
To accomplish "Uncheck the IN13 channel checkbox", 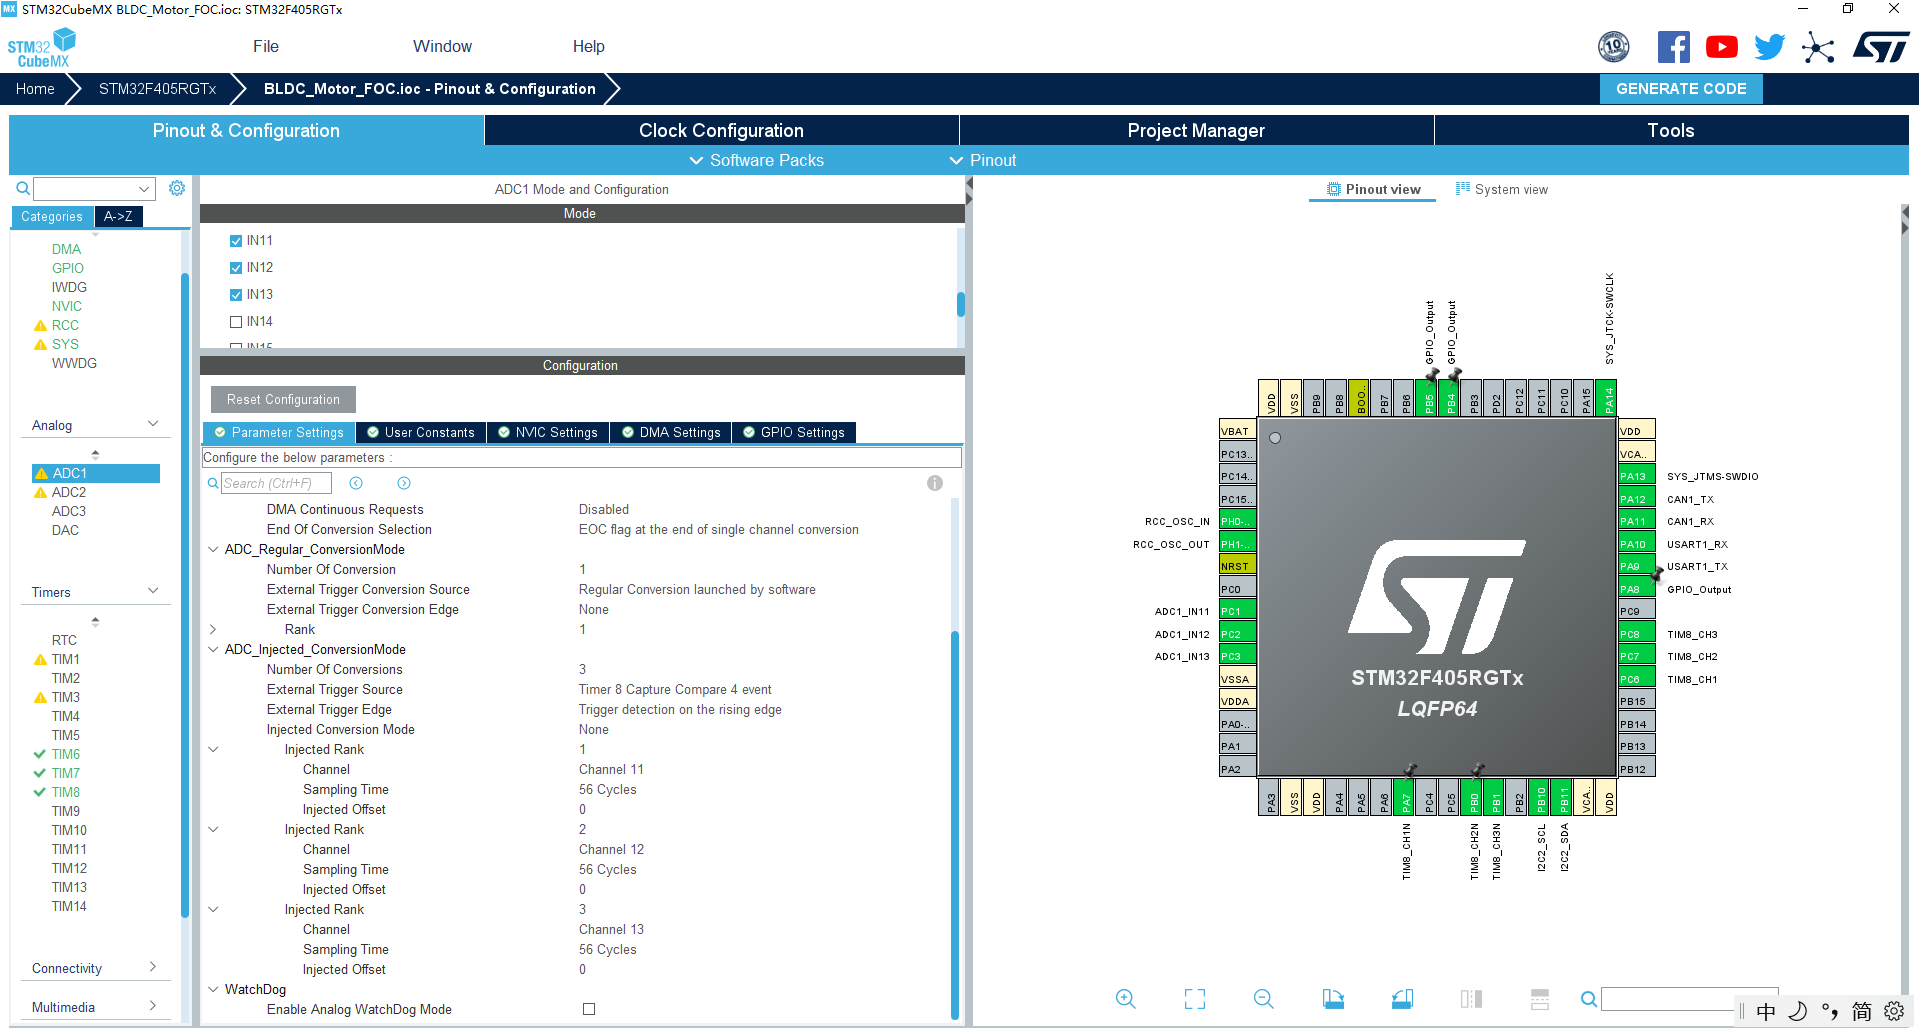I will pyautogui.click(x=236, y=295).
